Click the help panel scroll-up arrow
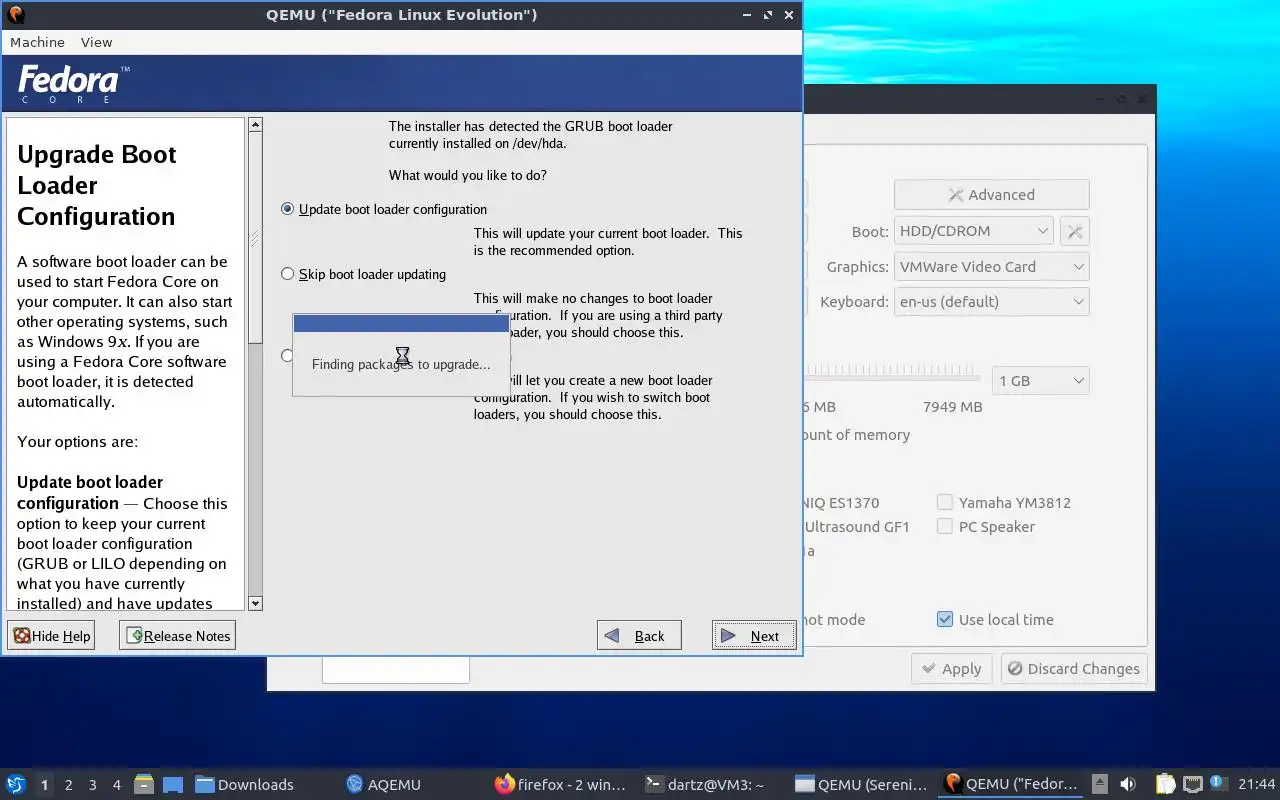The height and width of the screenshot is (800, 1280). 255,125
